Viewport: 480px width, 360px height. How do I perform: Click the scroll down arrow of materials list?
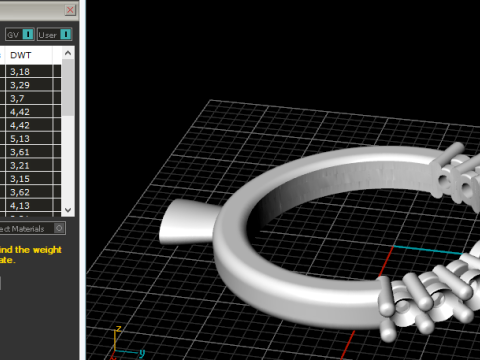click(68, 210)
